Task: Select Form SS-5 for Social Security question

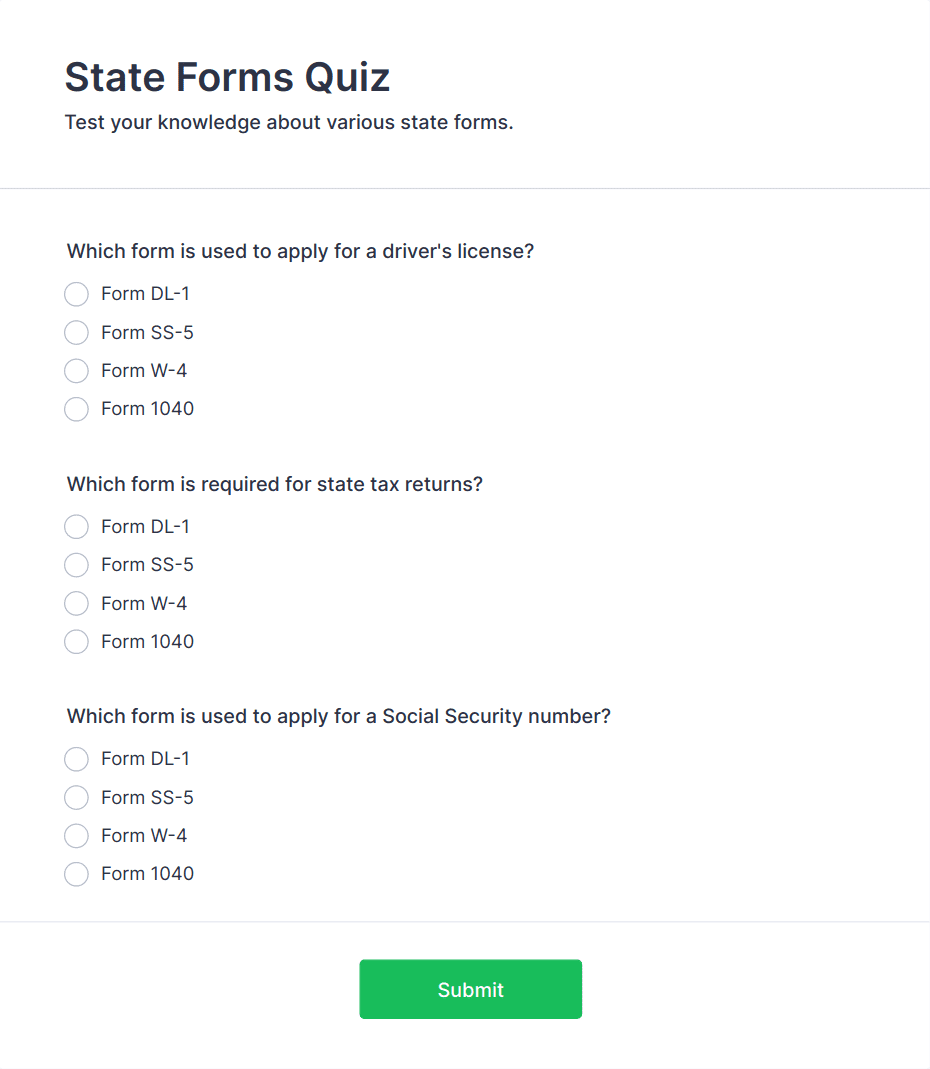Action: coord(76,798)
